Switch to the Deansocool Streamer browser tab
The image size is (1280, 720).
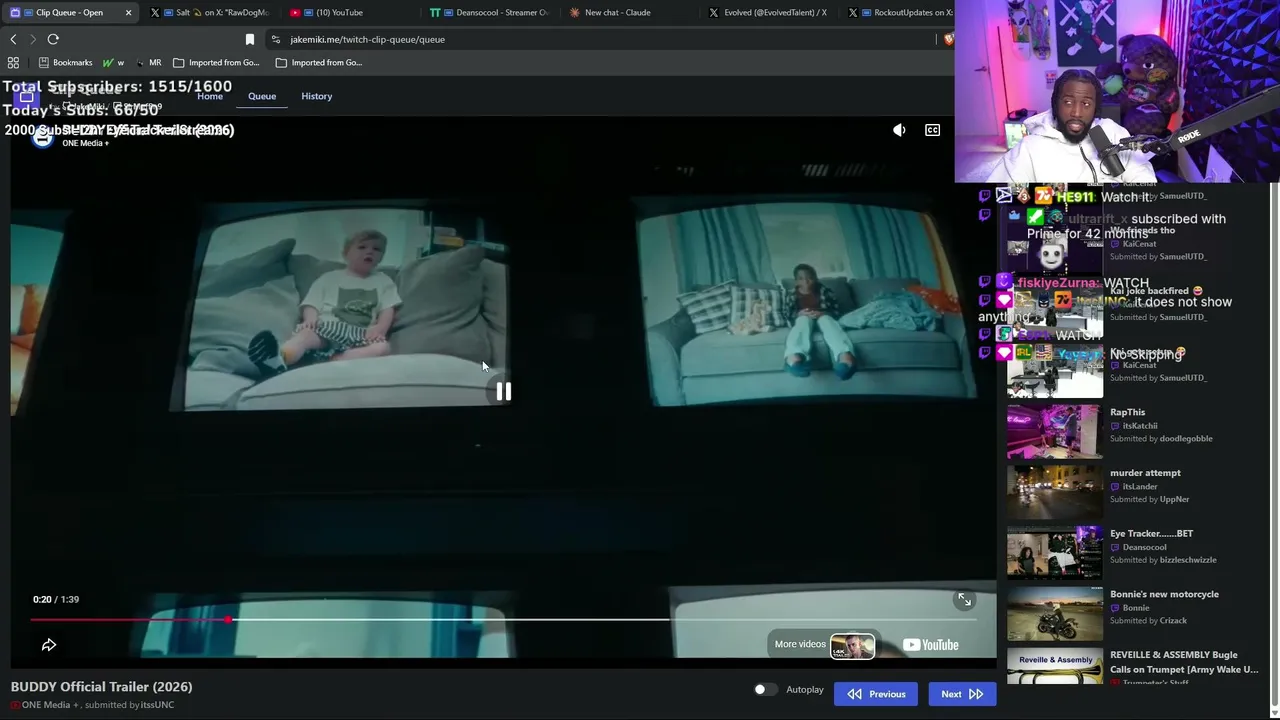click(x=490, y=12)
